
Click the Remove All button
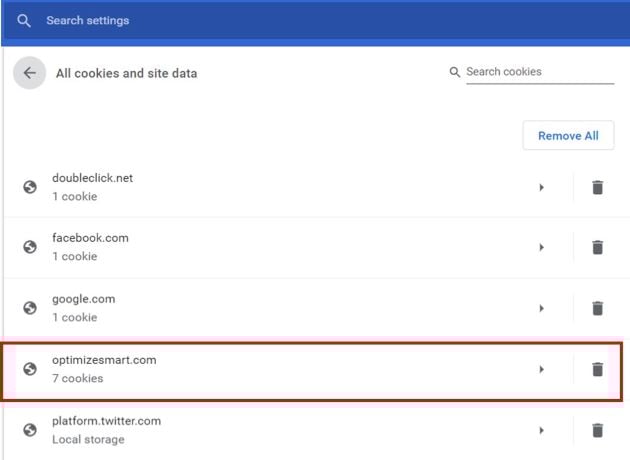(x=568, y=135)
